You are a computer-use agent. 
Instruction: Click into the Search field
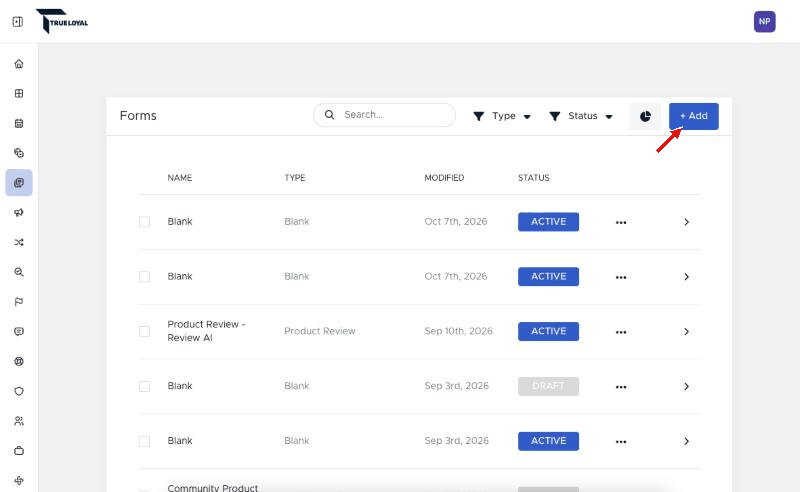coord(384,115)
